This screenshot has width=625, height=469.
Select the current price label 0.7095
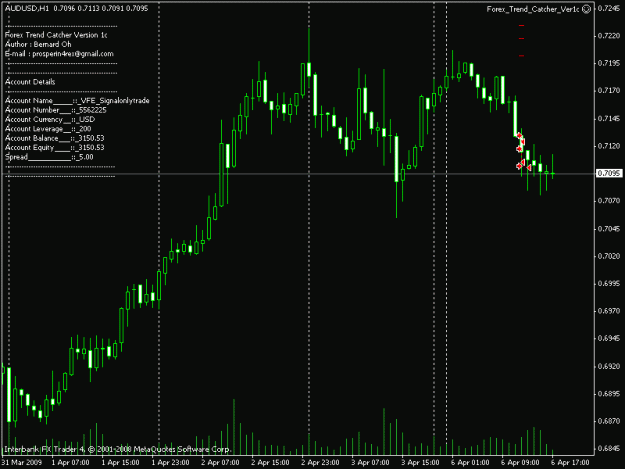click(x=609, y=173)
